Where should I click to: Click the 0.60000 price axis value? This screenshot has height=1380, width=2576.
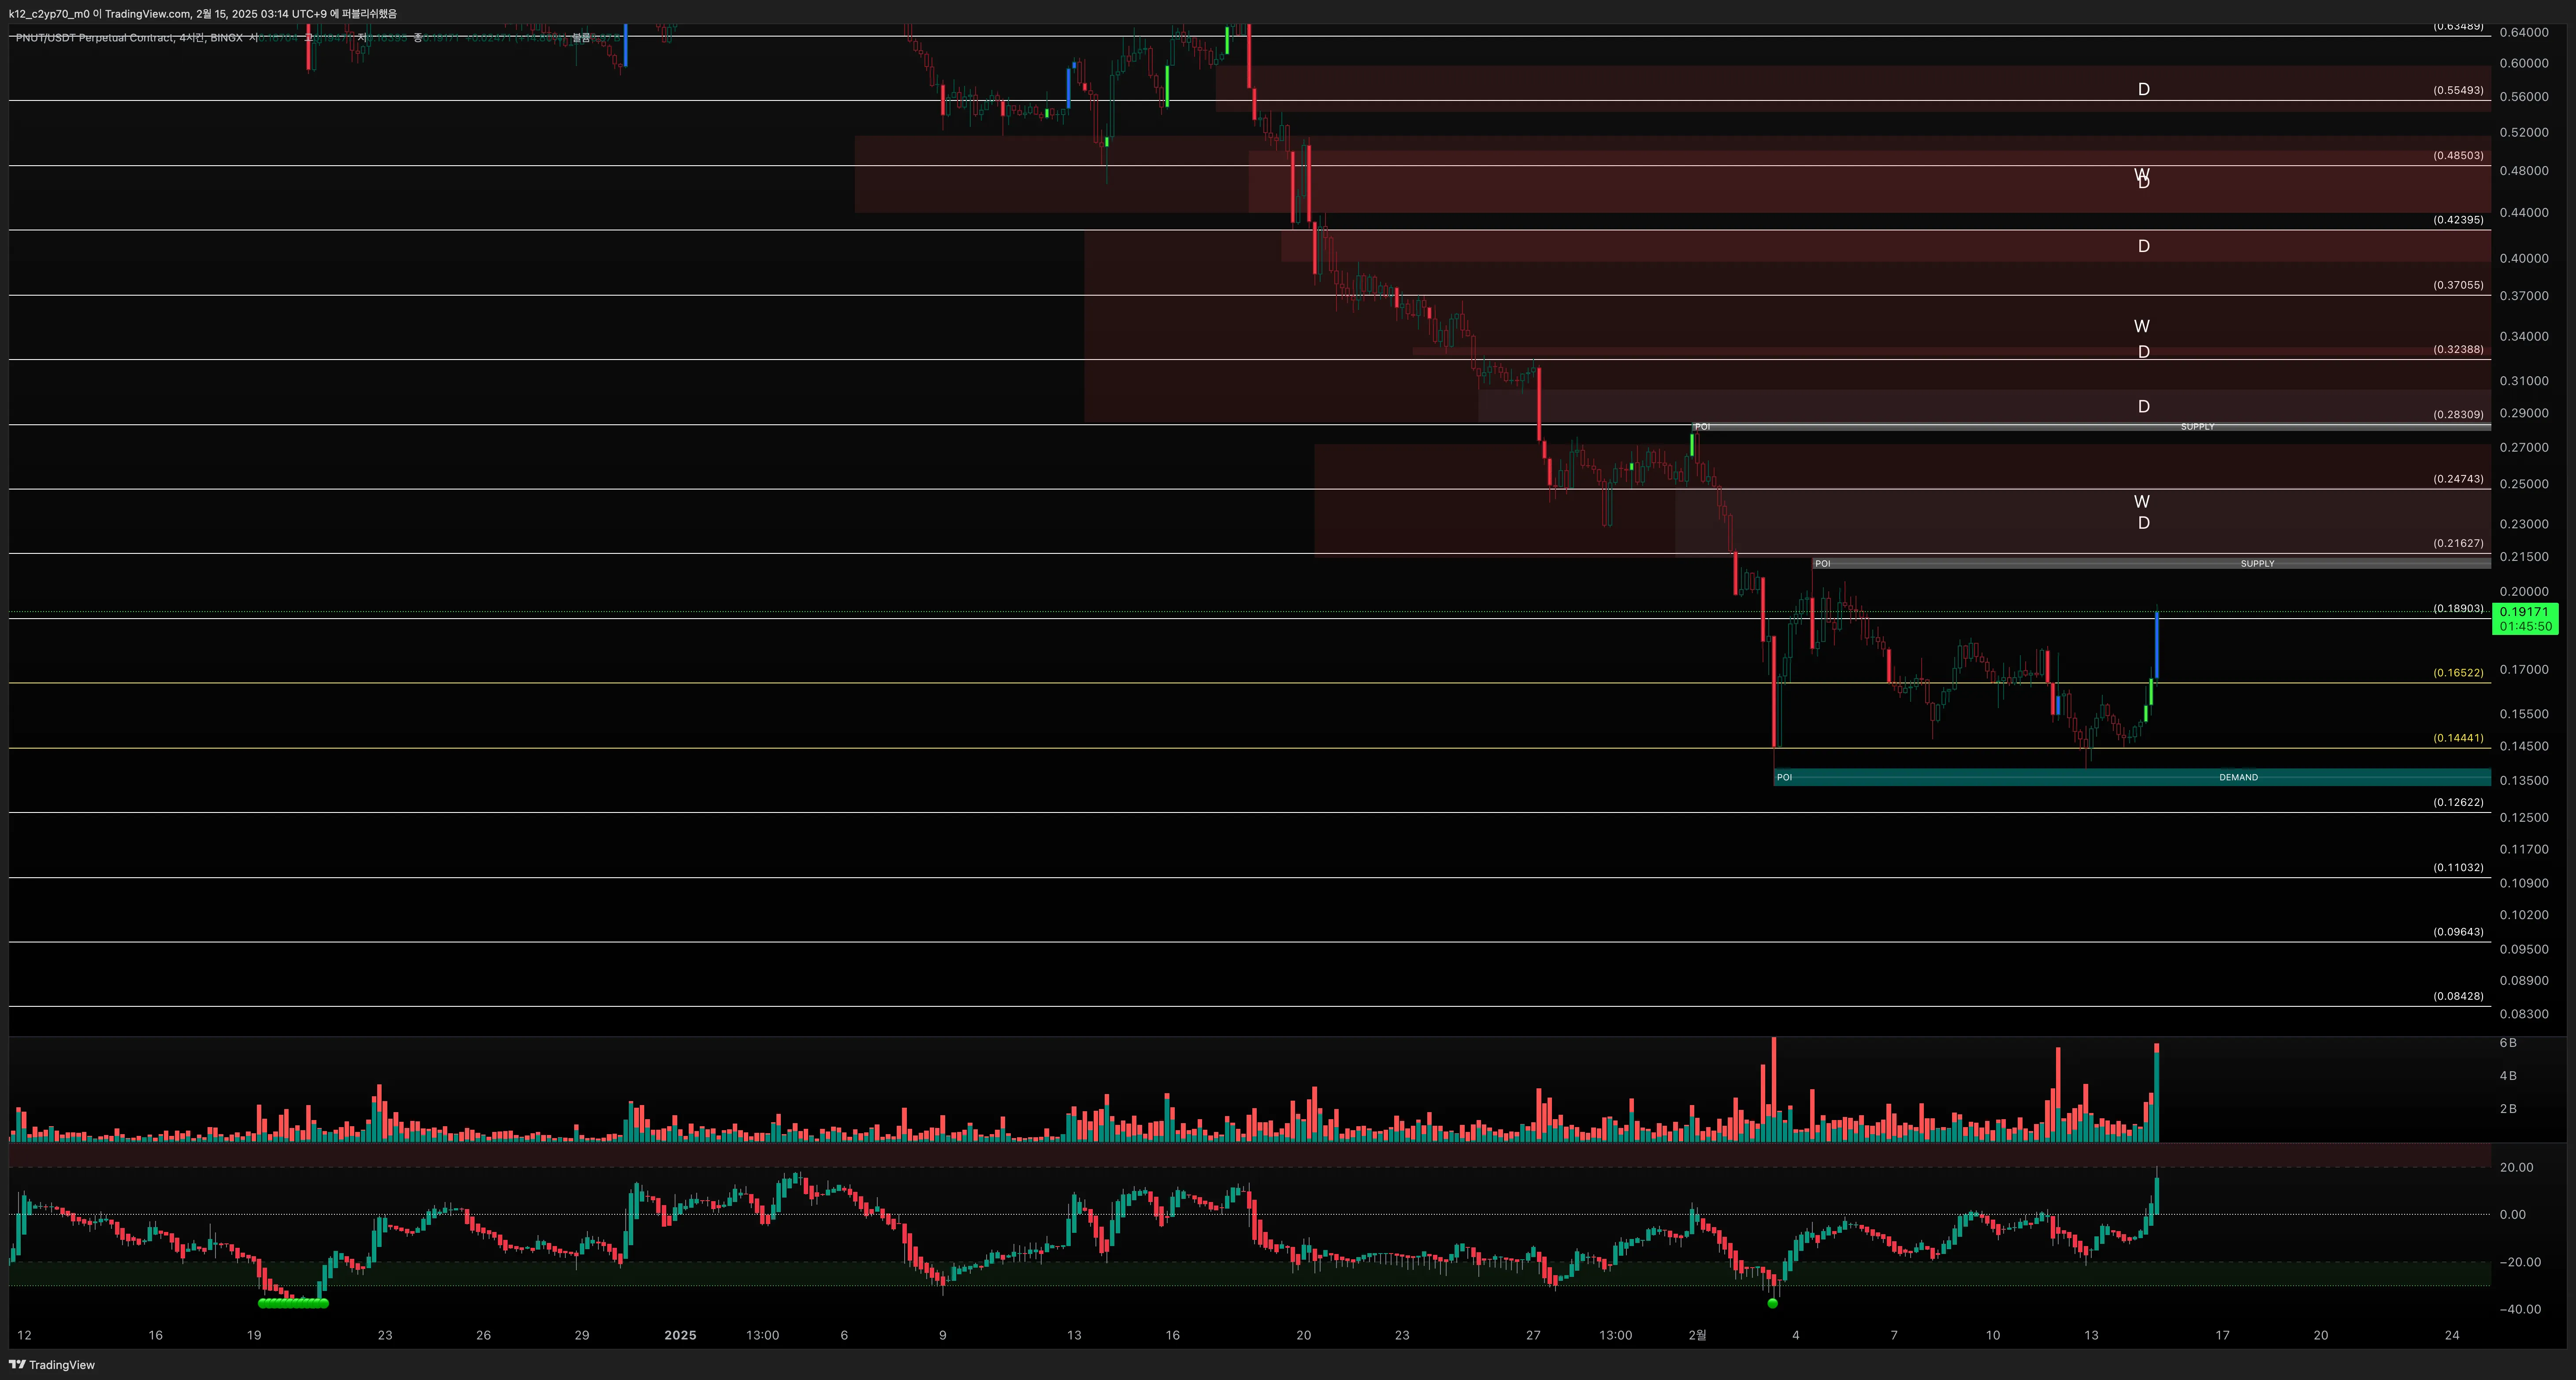pyautogui.click(x=2524, y=63)
